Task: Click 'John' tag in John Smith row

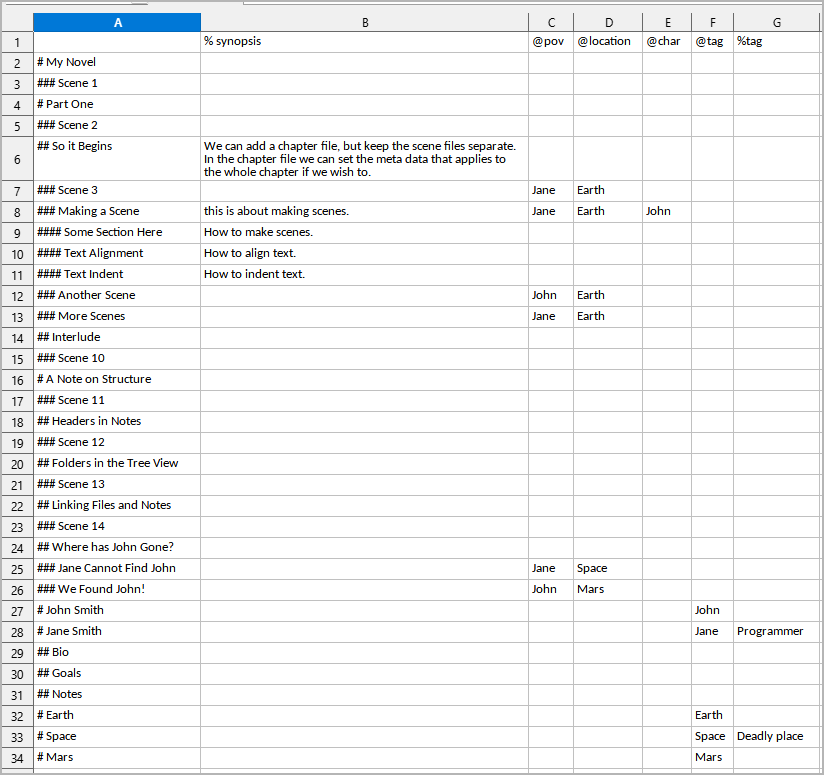Action: coord(713,612)
